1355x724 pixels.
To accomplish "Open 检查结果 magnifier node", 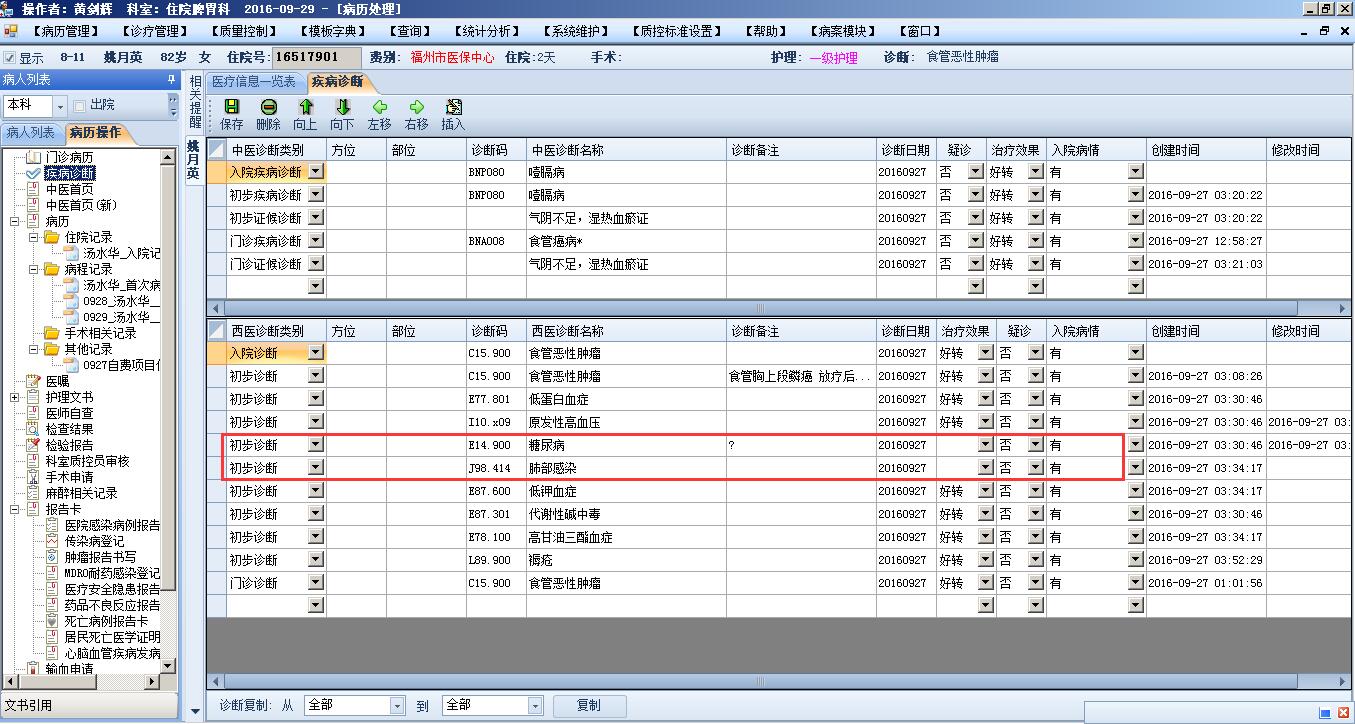I will point(69,429).
